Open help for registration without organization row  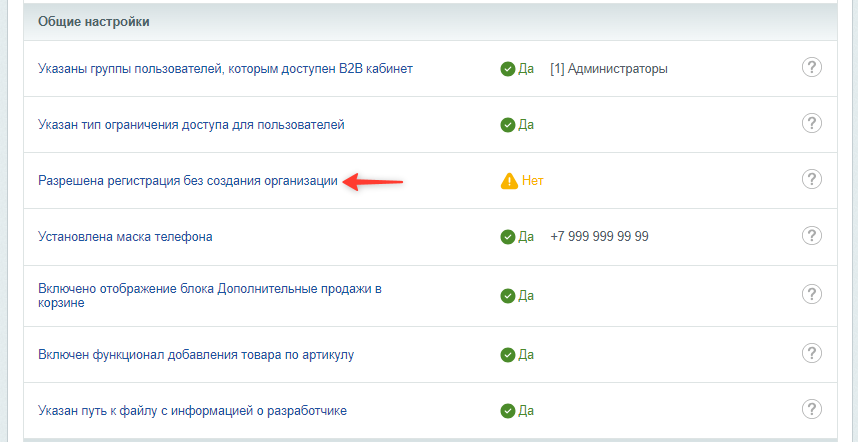pyautogui.click(x=812, y=179)
